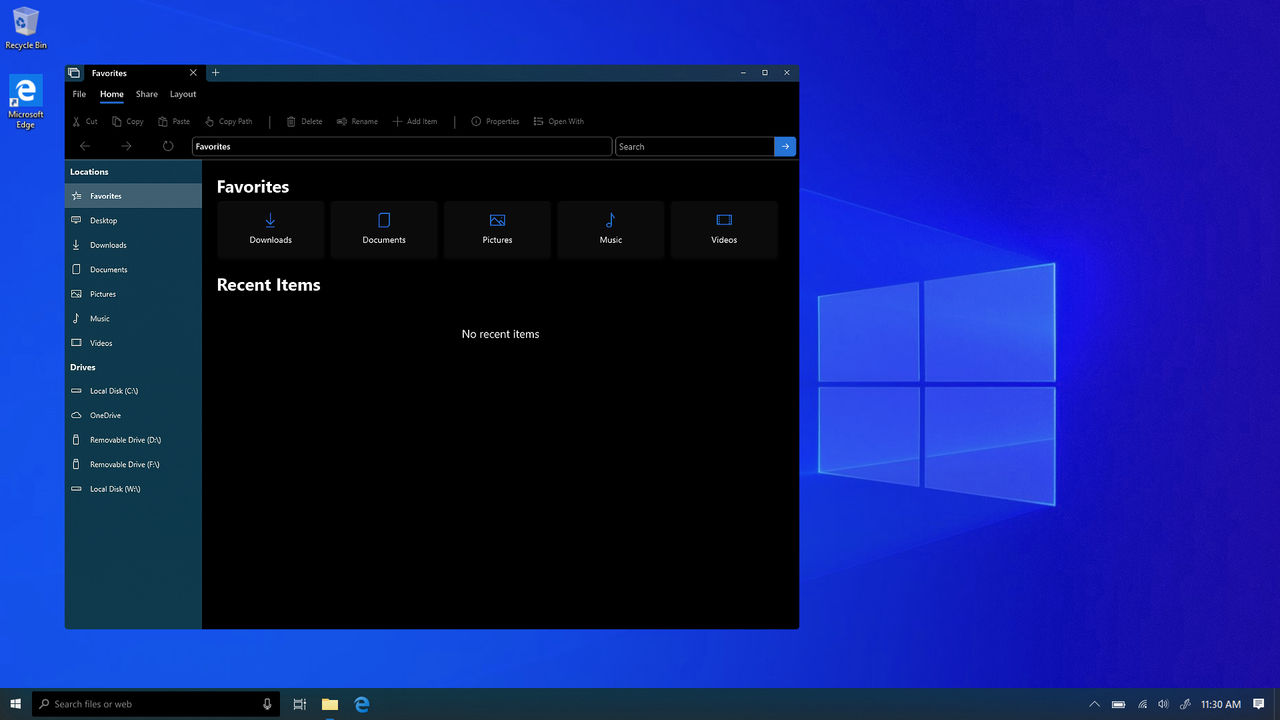Collapse the Drives section in the sidebar
1280x720 pixels.
click(x=83, y=367)
